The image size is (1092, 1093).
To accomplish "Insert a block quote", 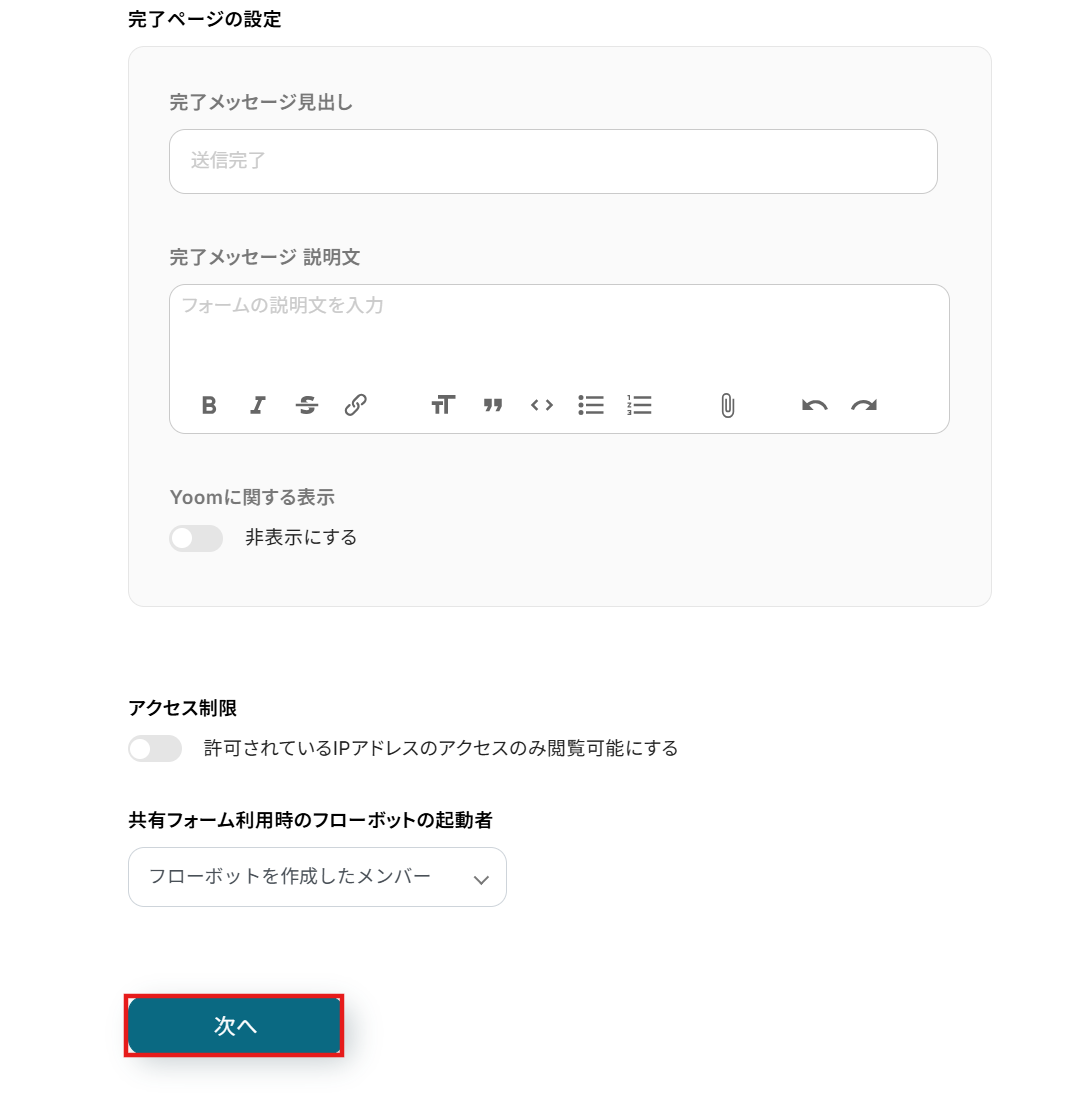I will [492, 405].
